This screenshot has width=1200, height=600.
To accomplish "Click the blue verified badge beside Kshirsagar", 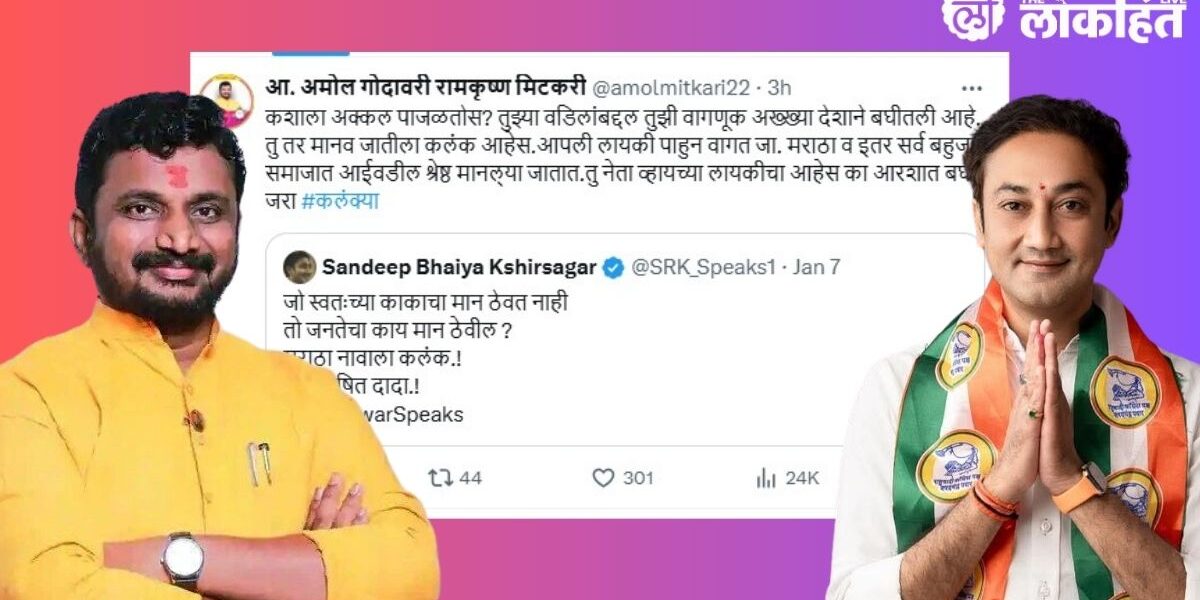I will pos(613,268).
